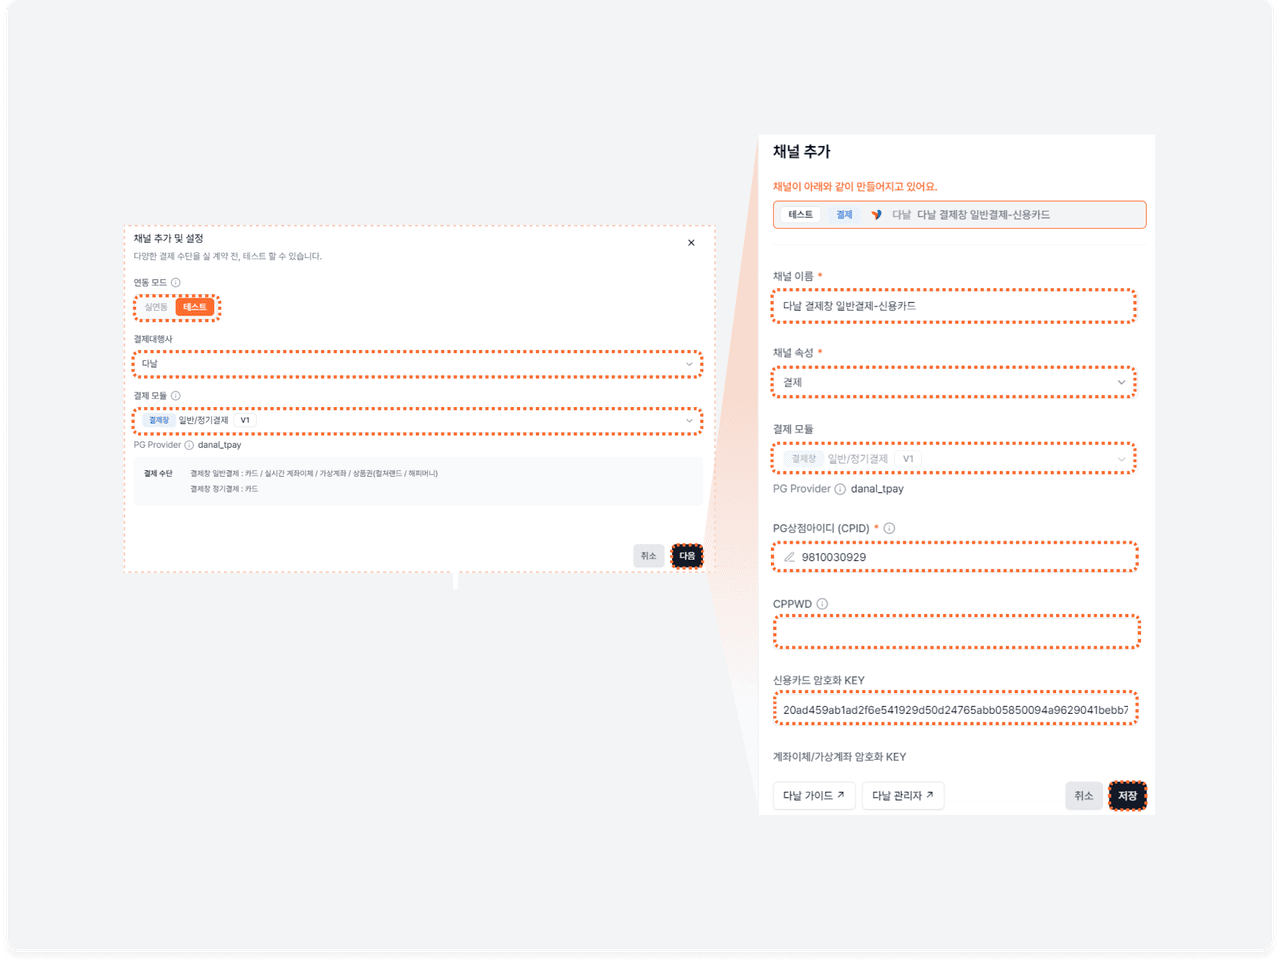The width and height of the screenshot is (1280, 963).
Task: Click the 채널 이름 text field
Action: coord(953,306)
